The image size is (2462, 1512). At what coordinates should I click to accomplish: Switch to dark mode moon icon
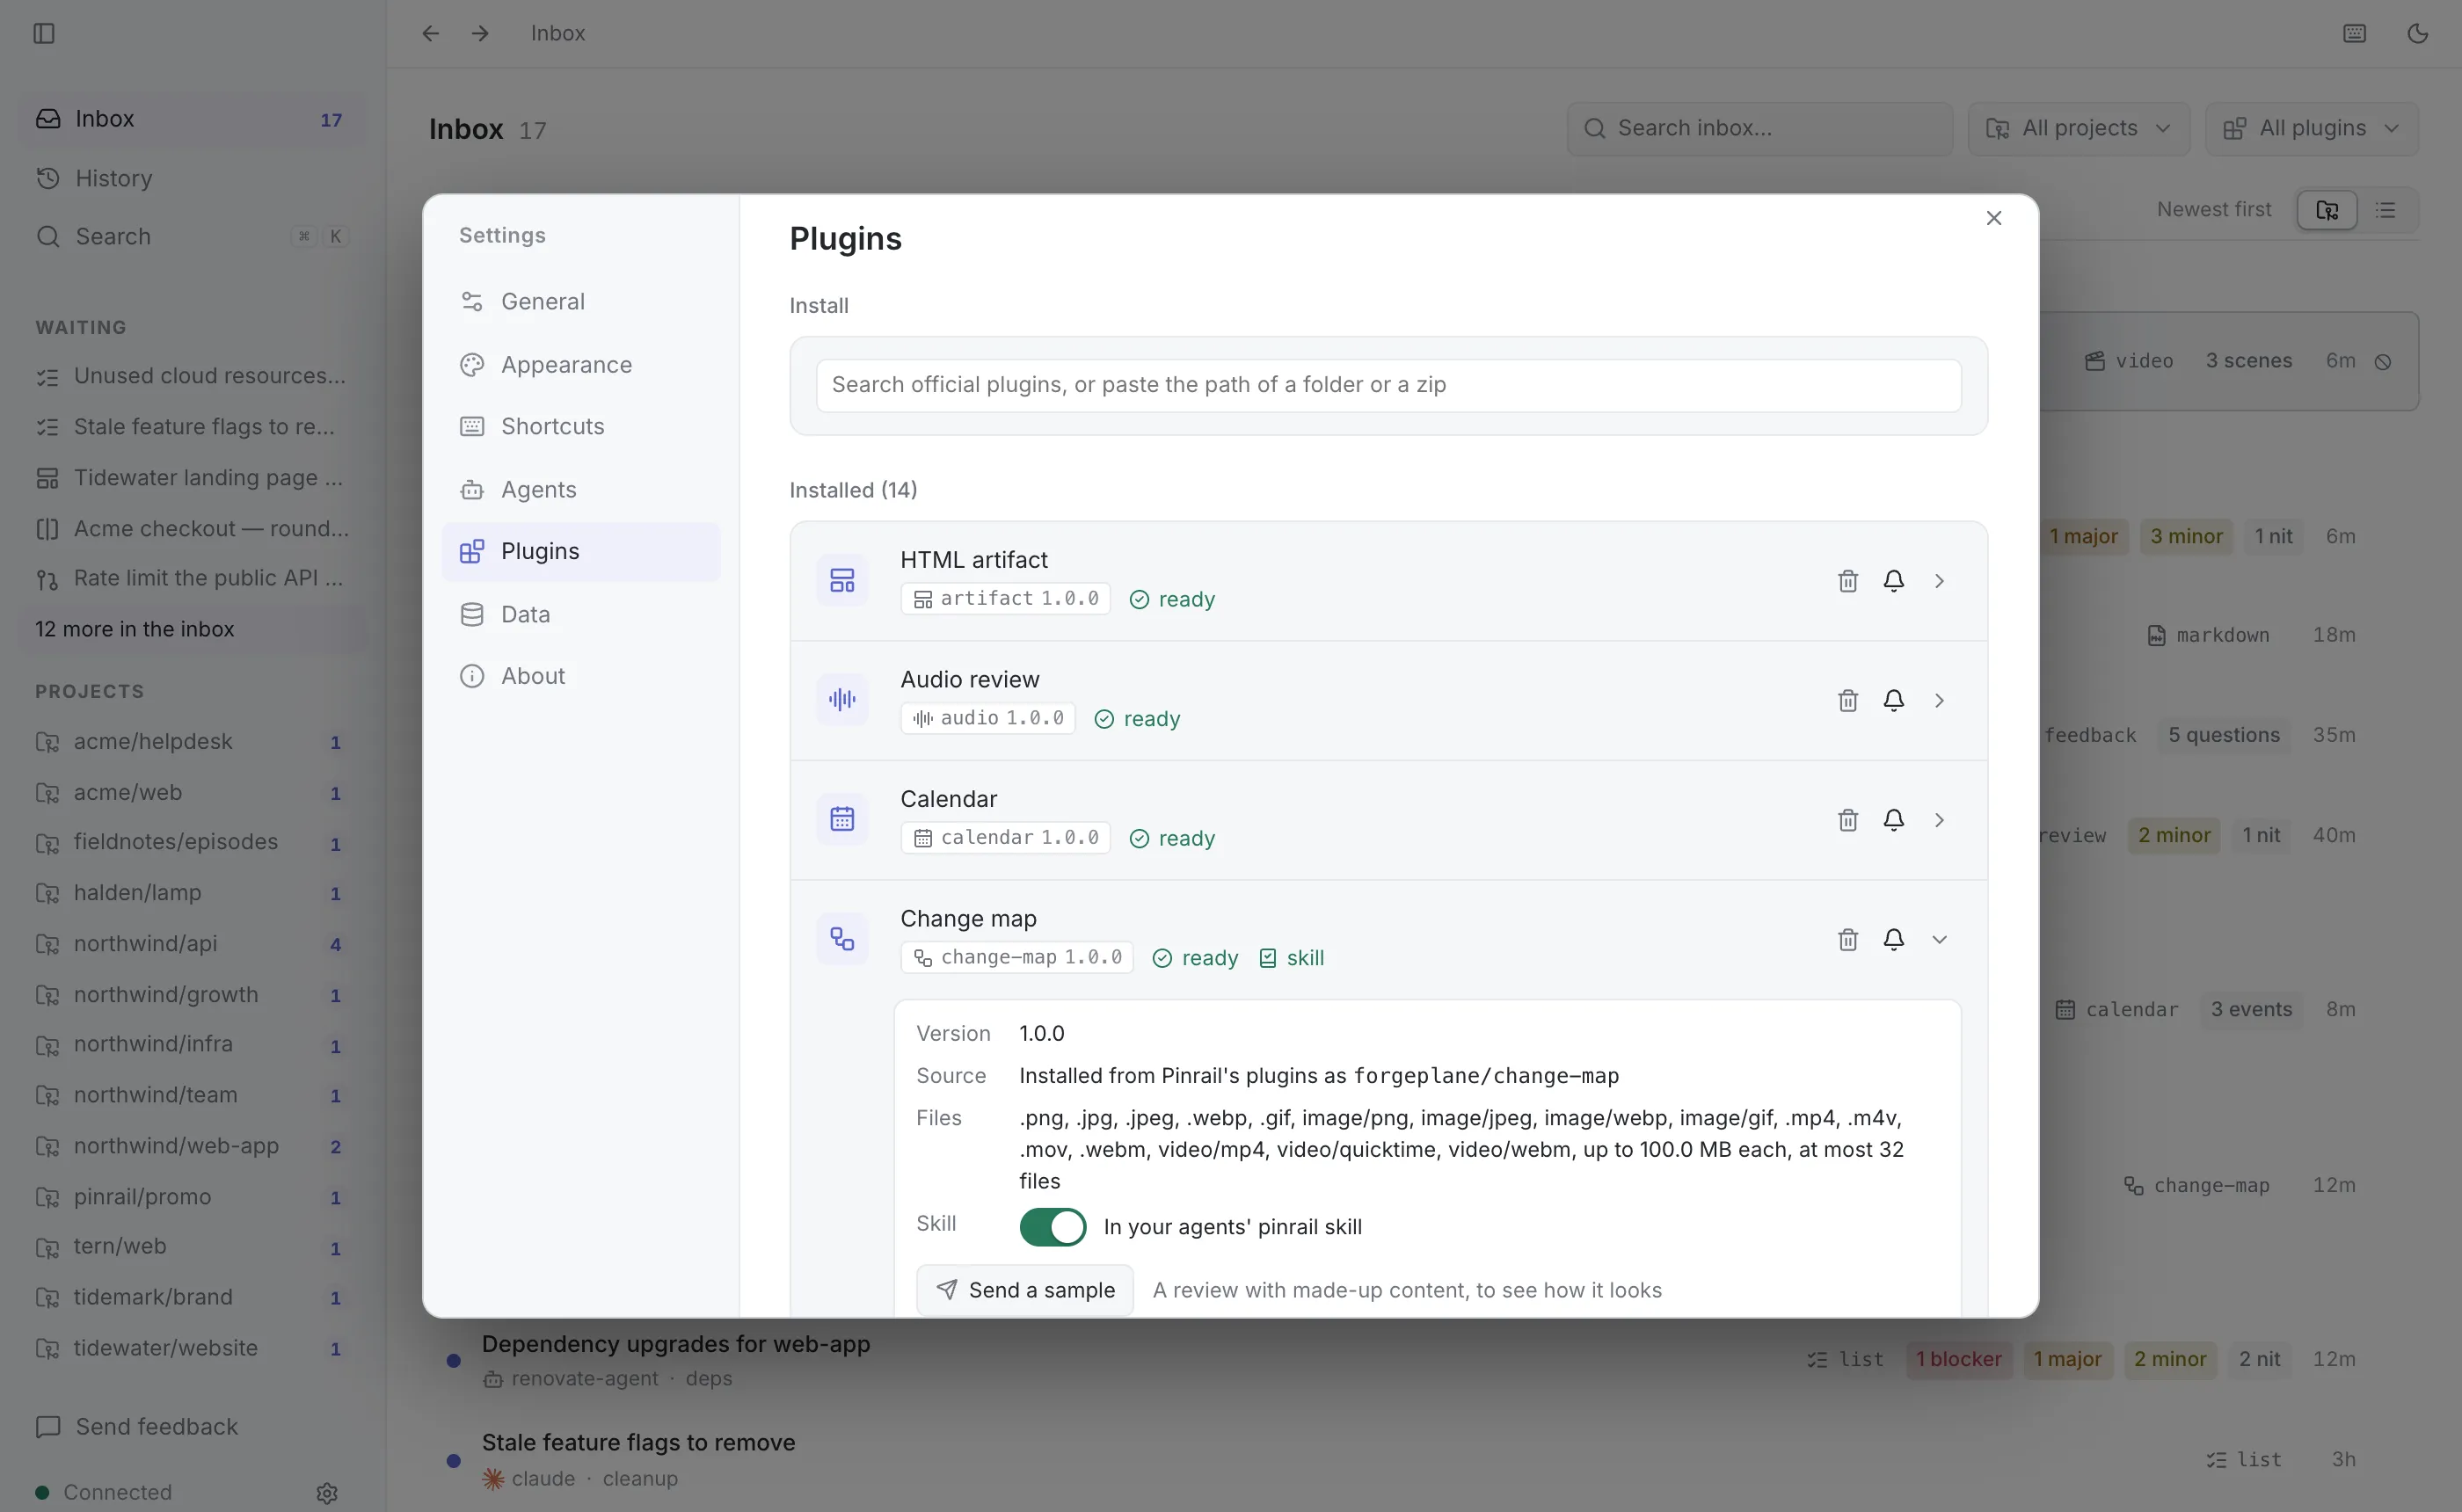[x=2417, y=34]
